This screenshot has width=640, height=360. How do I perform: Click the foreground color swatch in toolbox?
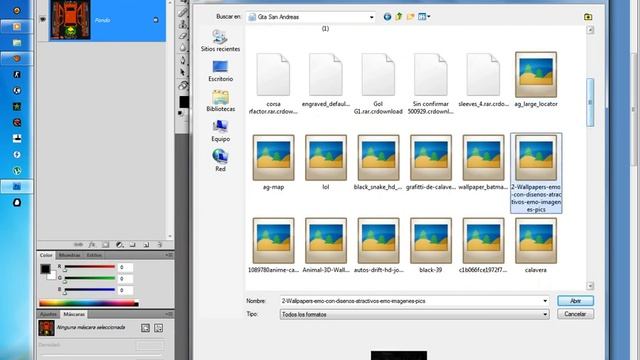[x=184, y=102]
